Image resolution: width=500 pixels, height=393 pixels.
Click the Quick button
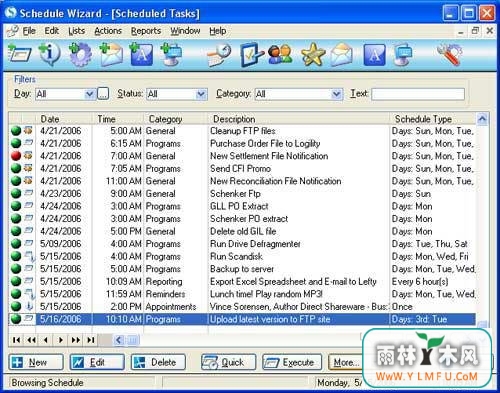[x=228, y=362]
